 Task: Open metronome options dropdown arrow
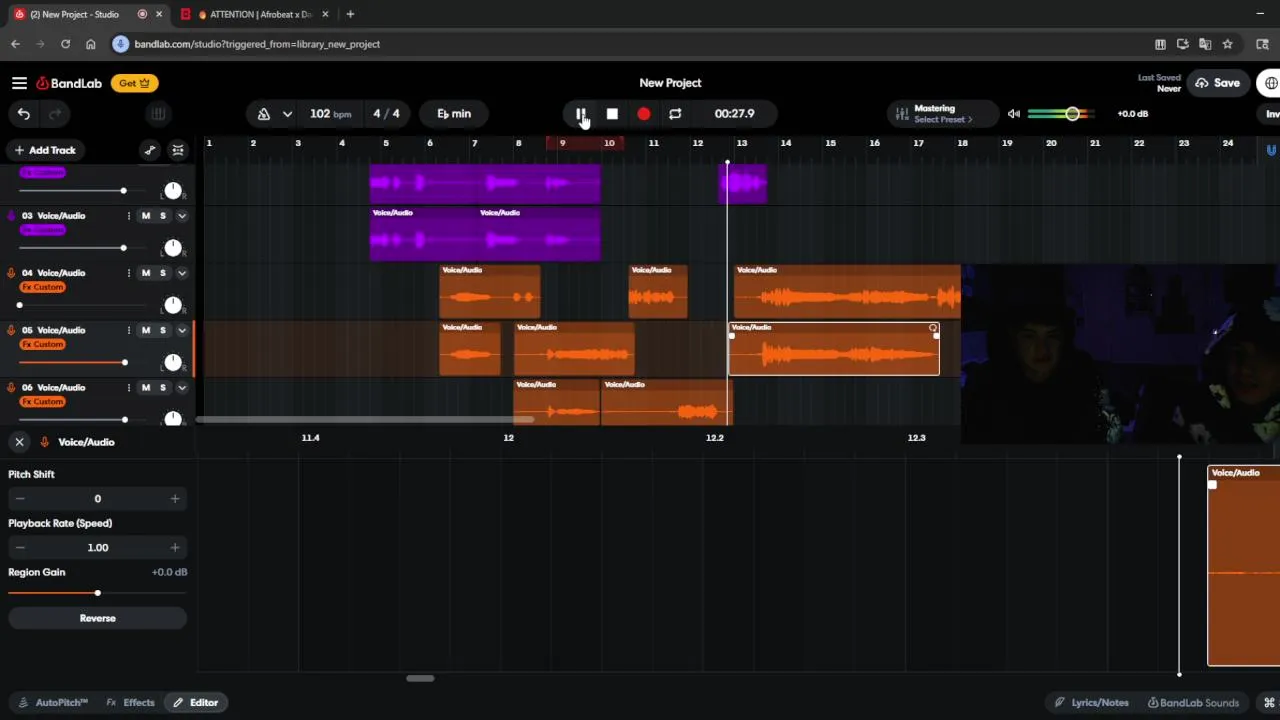pyautogui.click(x=287, y=114)
